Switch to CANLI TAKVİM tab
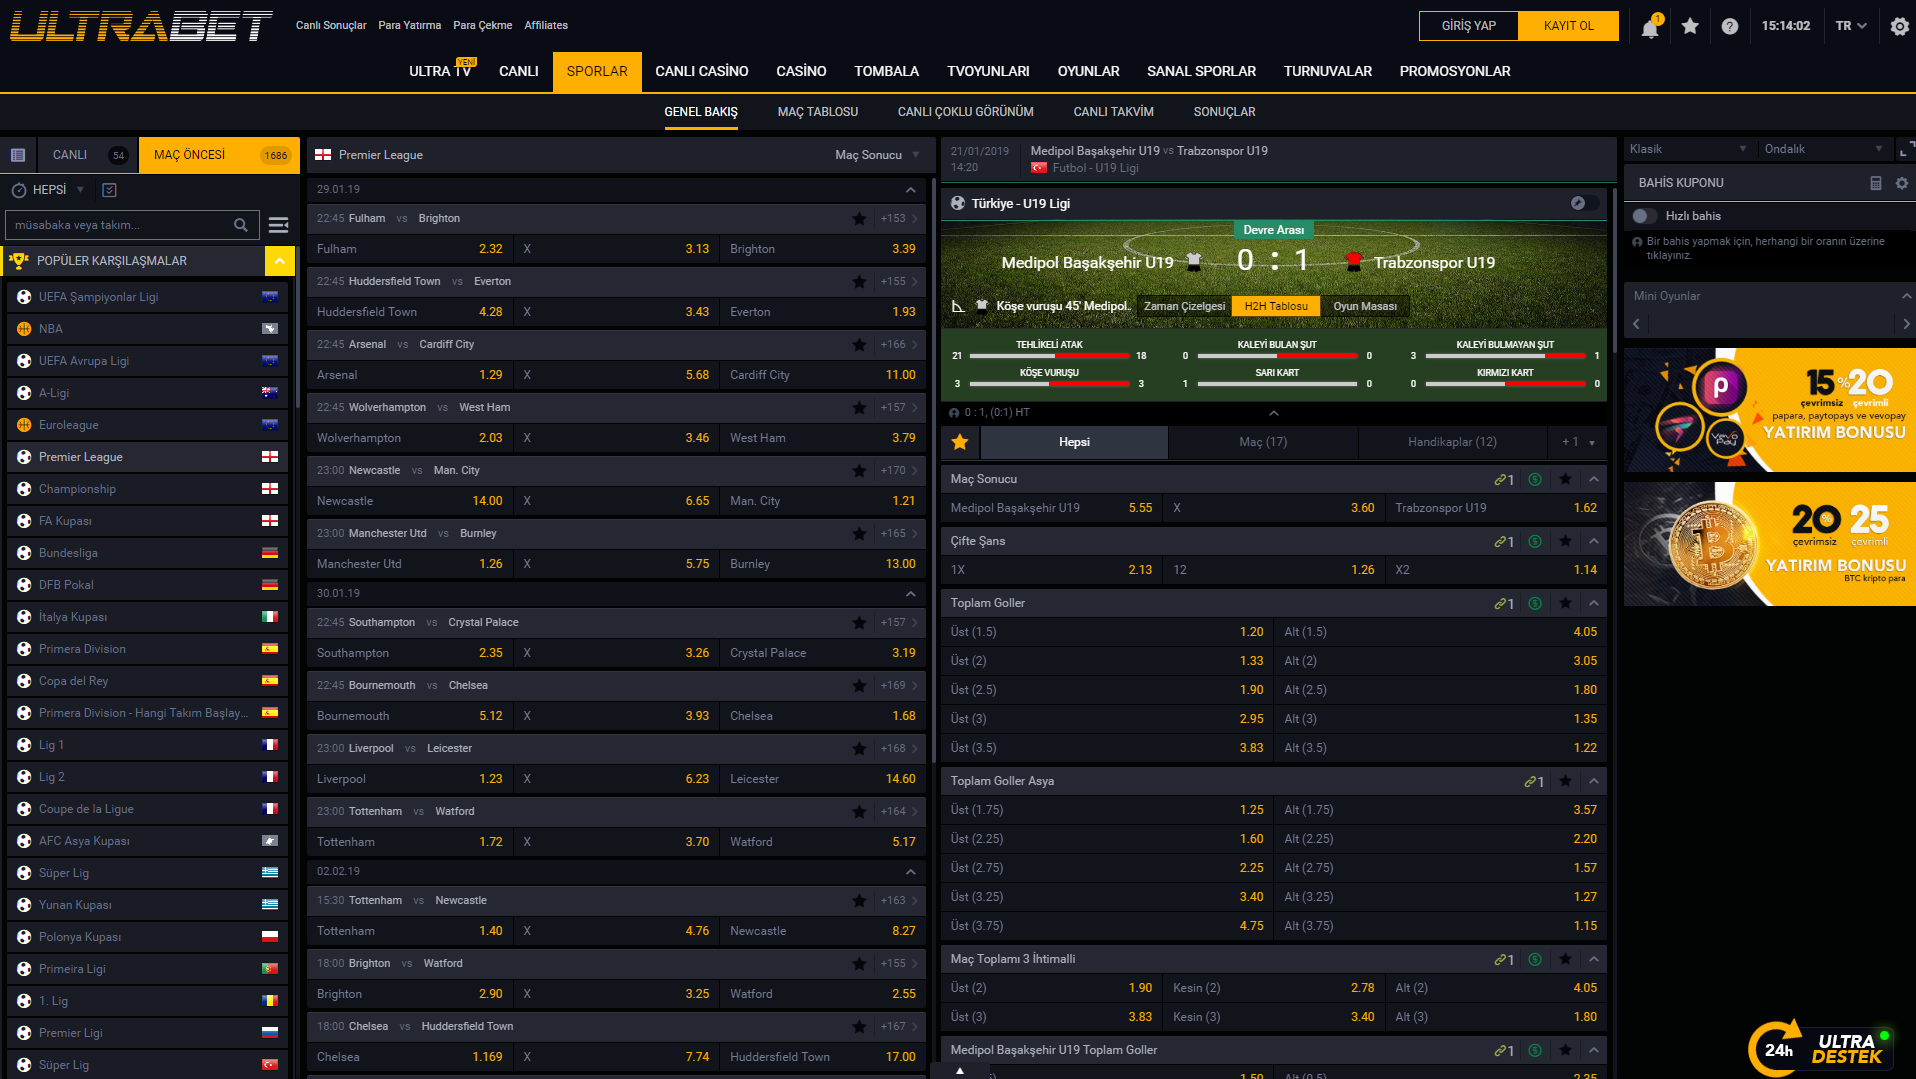 point(1113,112)
